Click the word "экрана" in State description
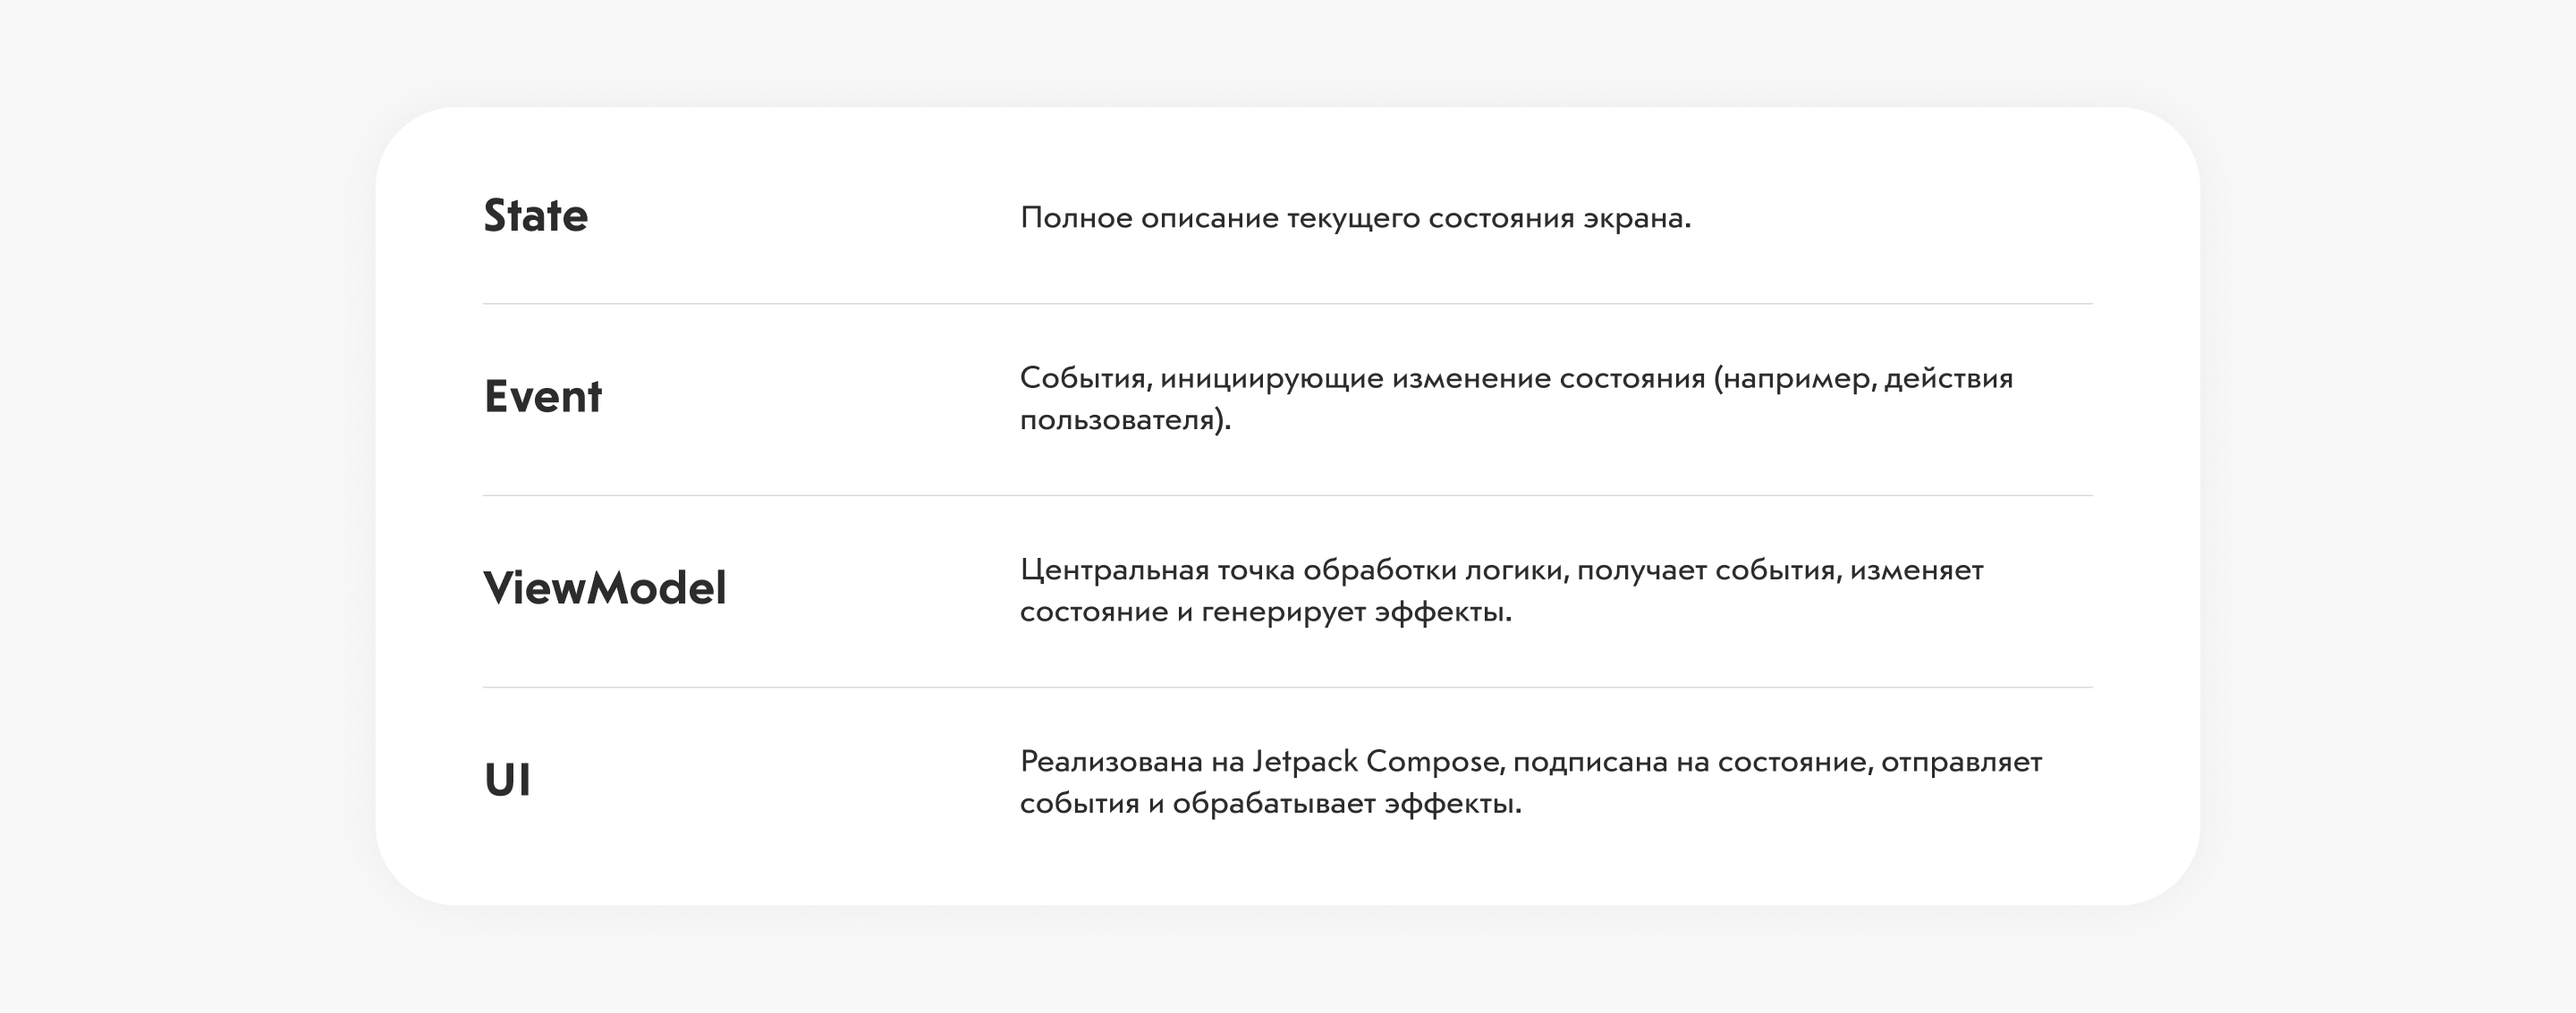Viewport: 2576px width, 1013px height. tap(1634, 218)
